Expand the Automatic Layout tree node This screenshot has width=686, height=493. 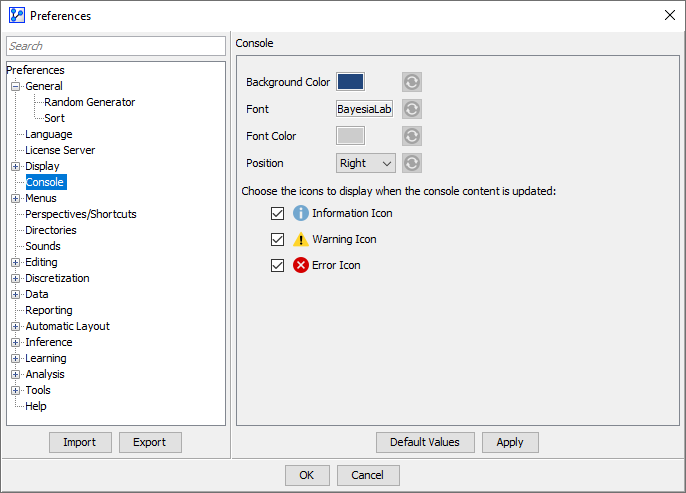pos(15,326)
